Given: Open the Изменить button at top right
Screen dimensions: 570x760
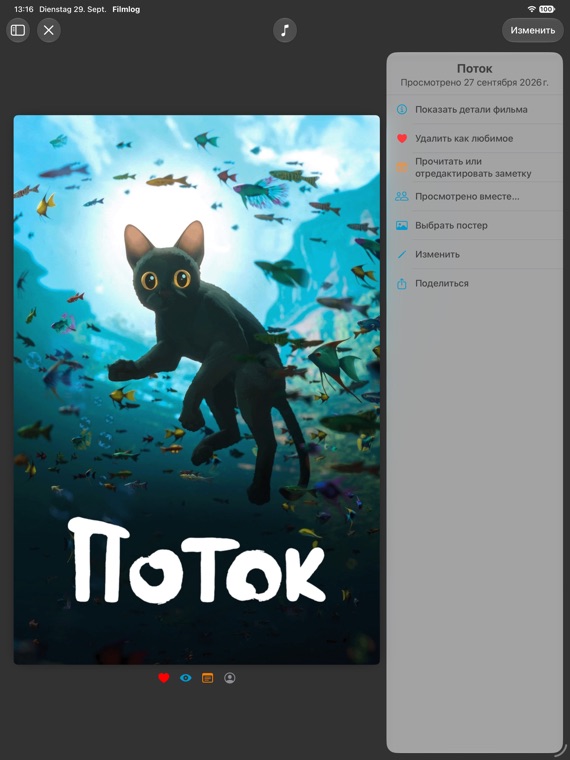Looking at the screenshot, I should coord(533,30).
